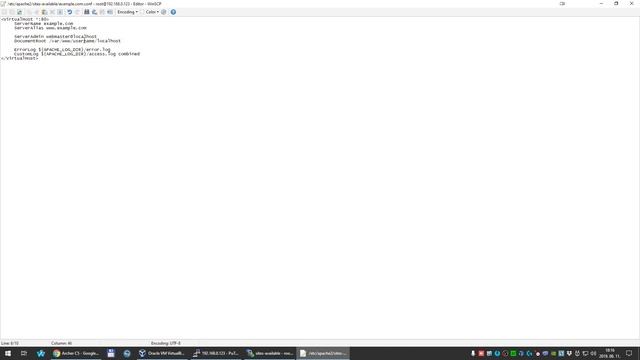640x360 pixels.
Task: Click the DocumentRoot path line
Action: click(67, 41)
